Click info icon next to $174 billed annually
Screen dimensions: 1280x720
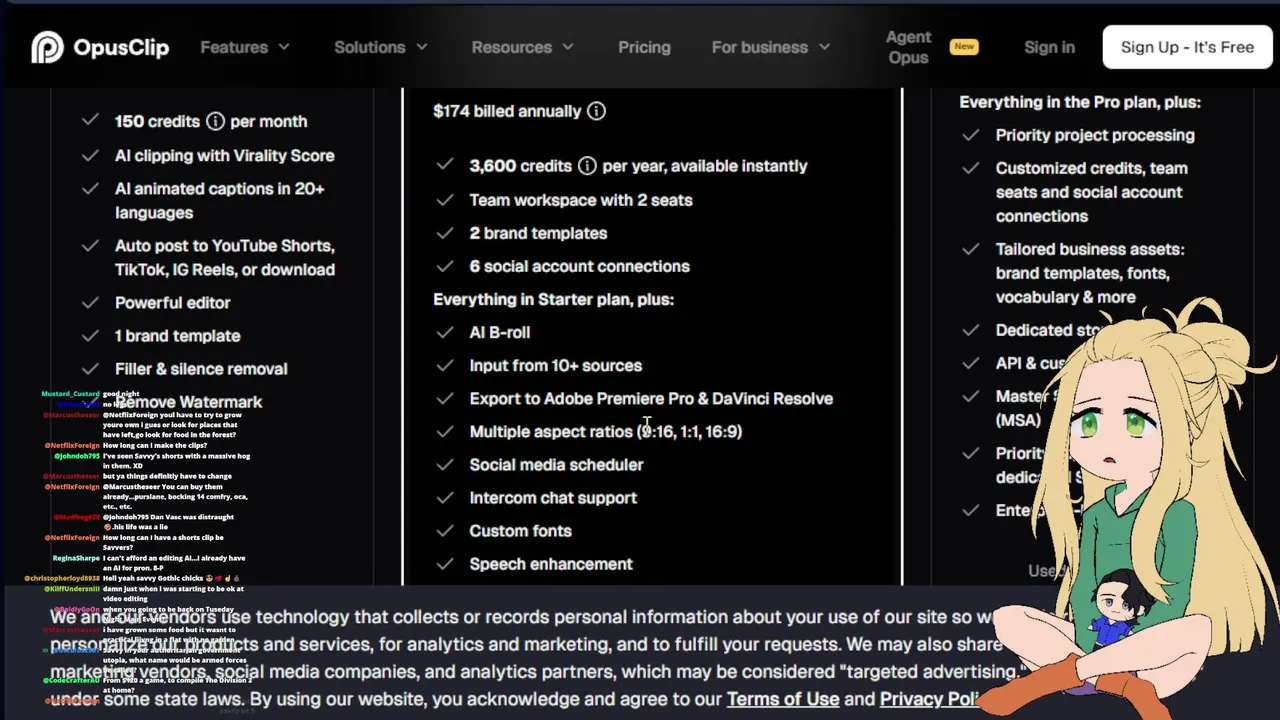click(x=596, y=111)
